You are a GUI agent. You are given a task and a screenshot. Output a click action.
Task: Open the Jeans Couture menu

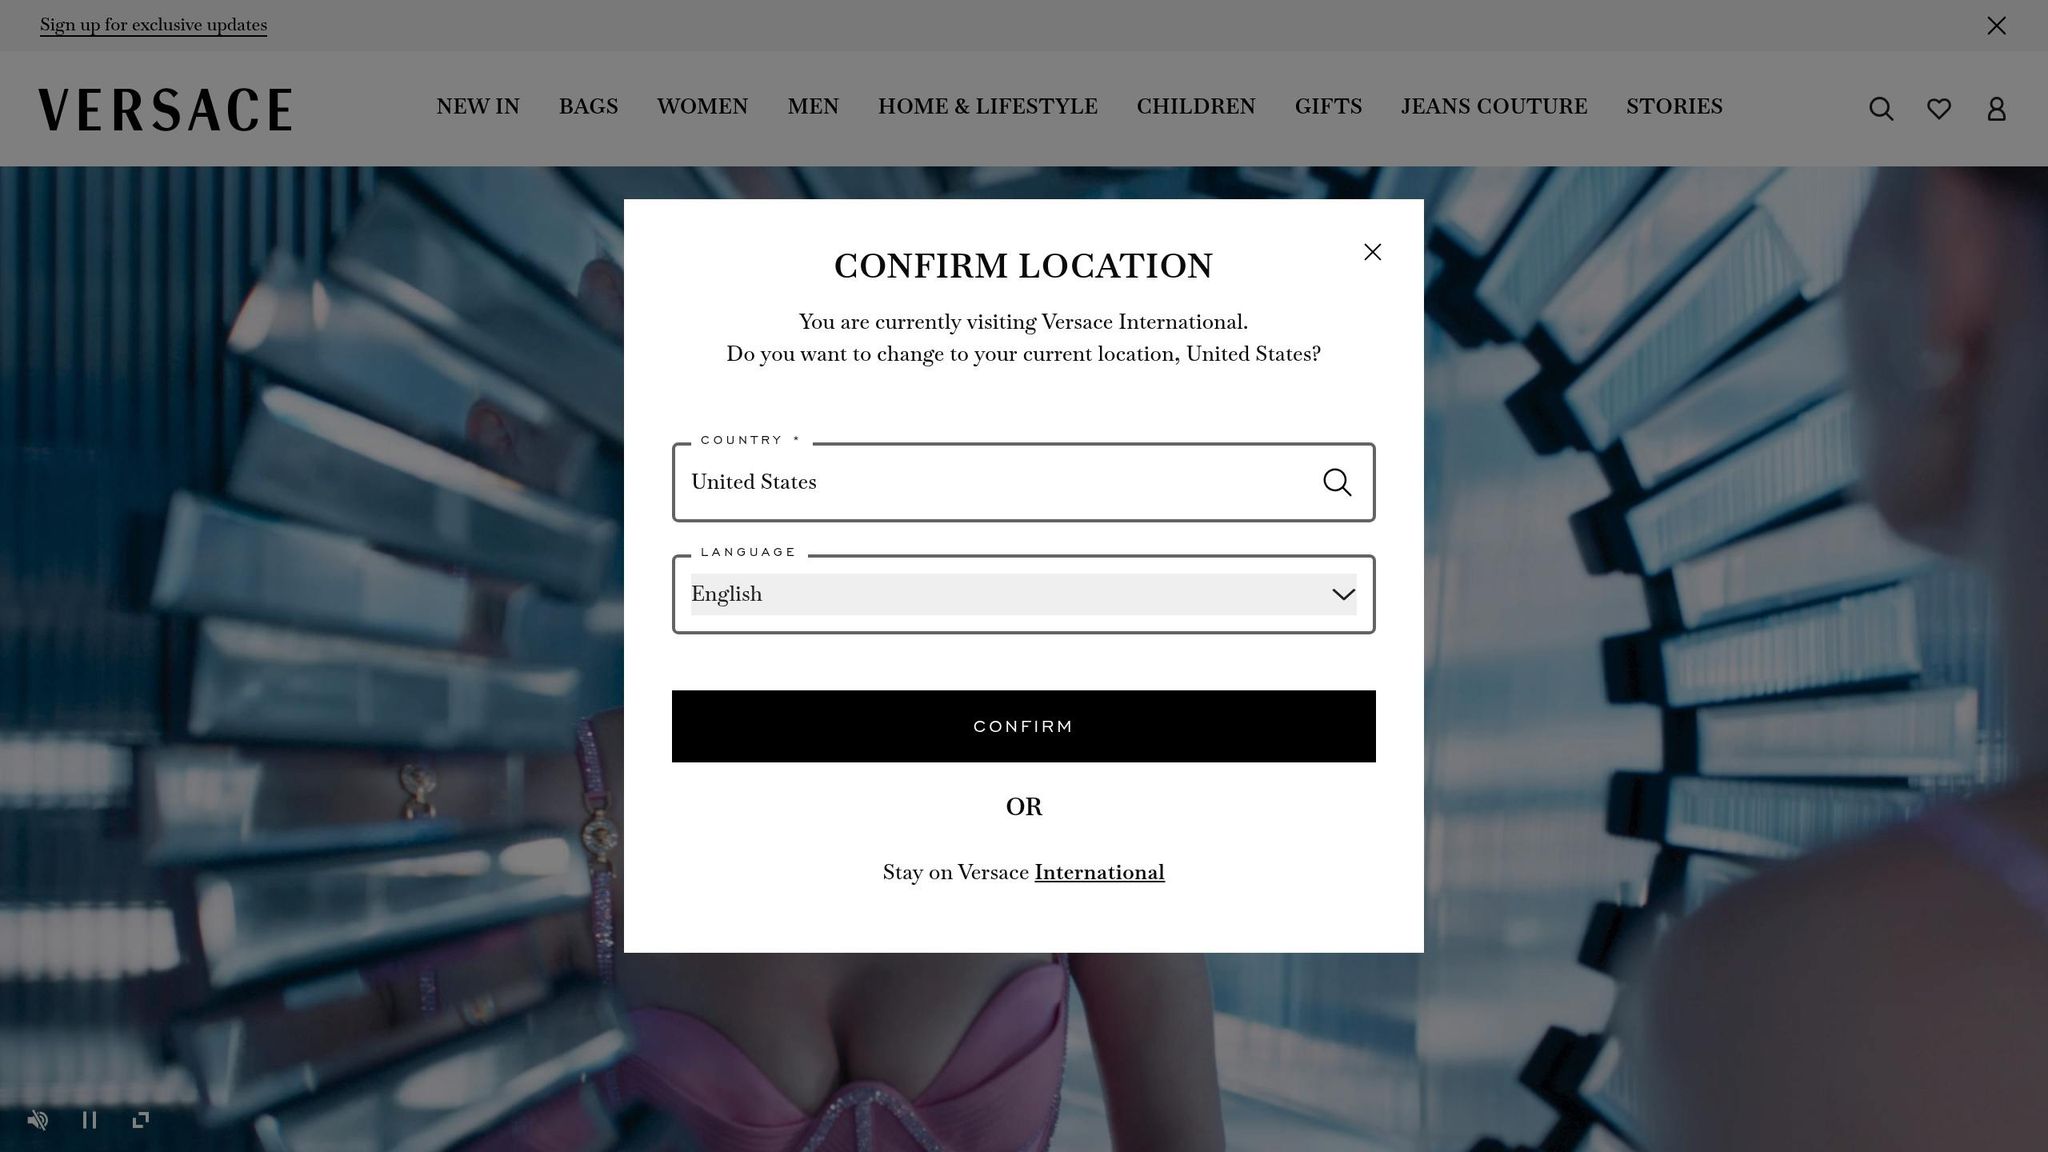pyautogui.click(x=1494, y=107)
